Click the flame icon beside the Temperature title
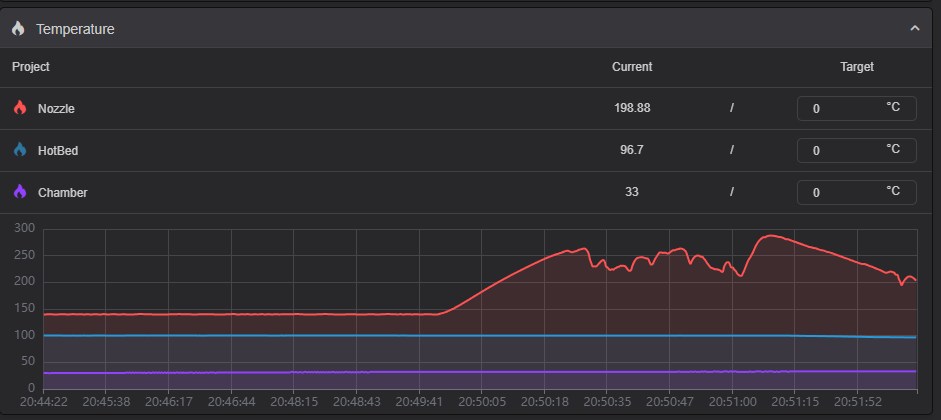 click(x=18, y=29)
